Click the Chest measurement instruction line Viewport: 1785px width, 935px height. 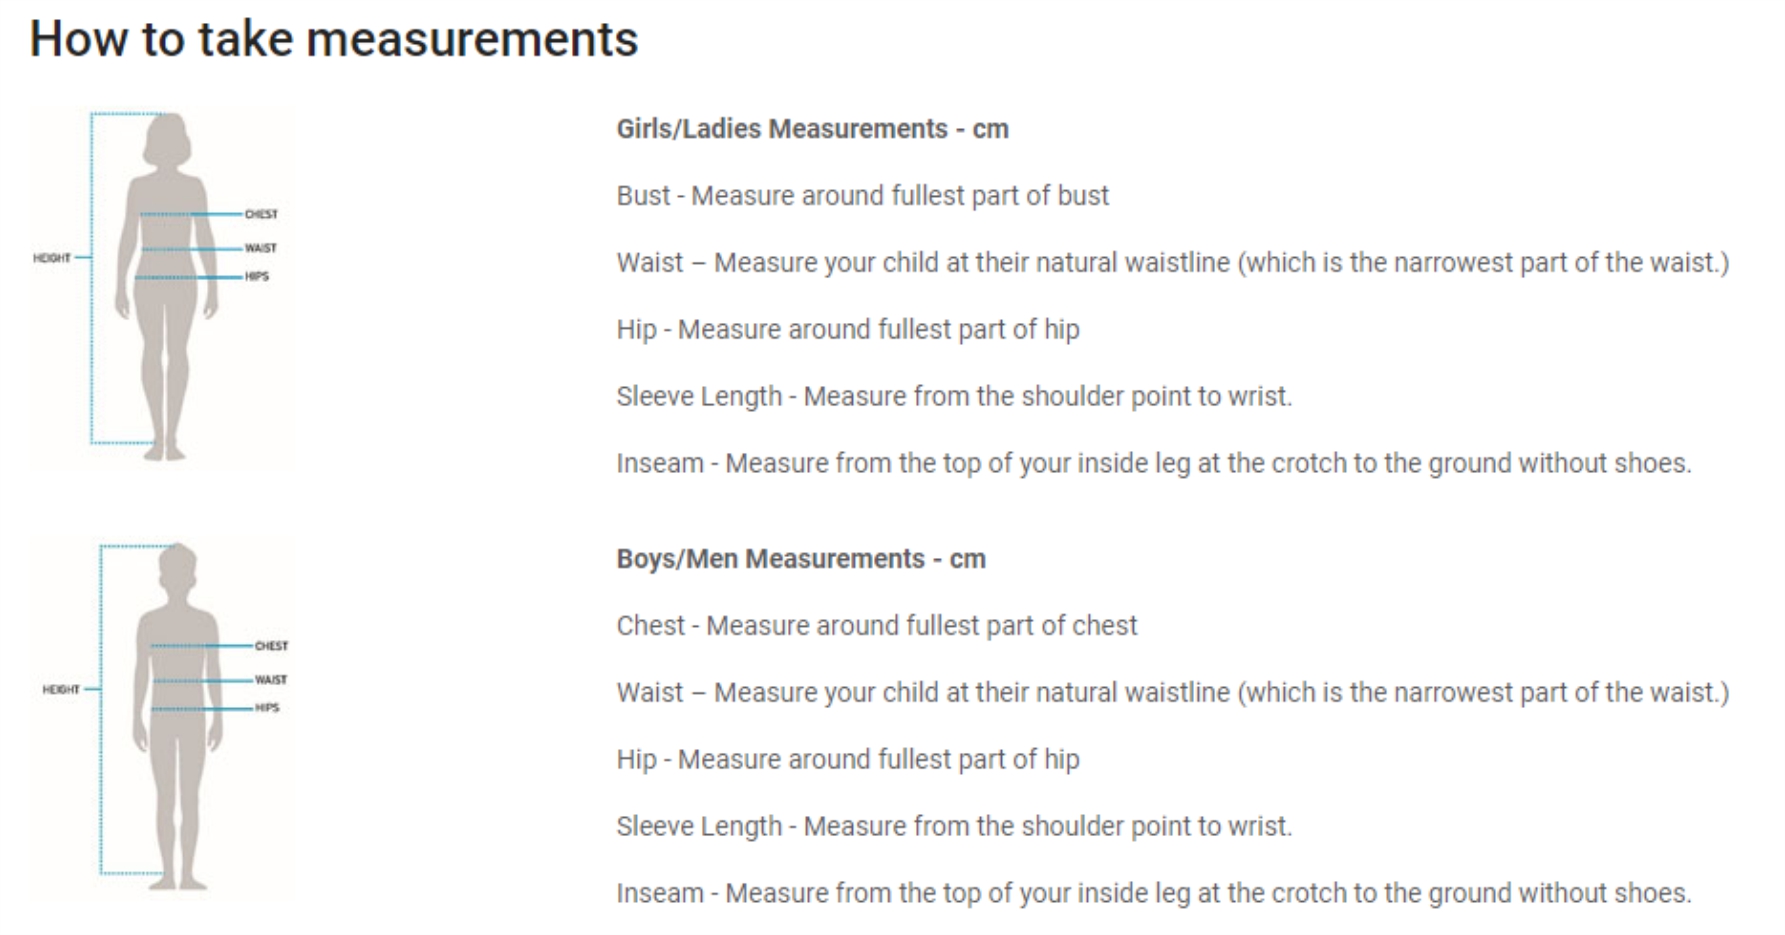[x=876, y=626]
